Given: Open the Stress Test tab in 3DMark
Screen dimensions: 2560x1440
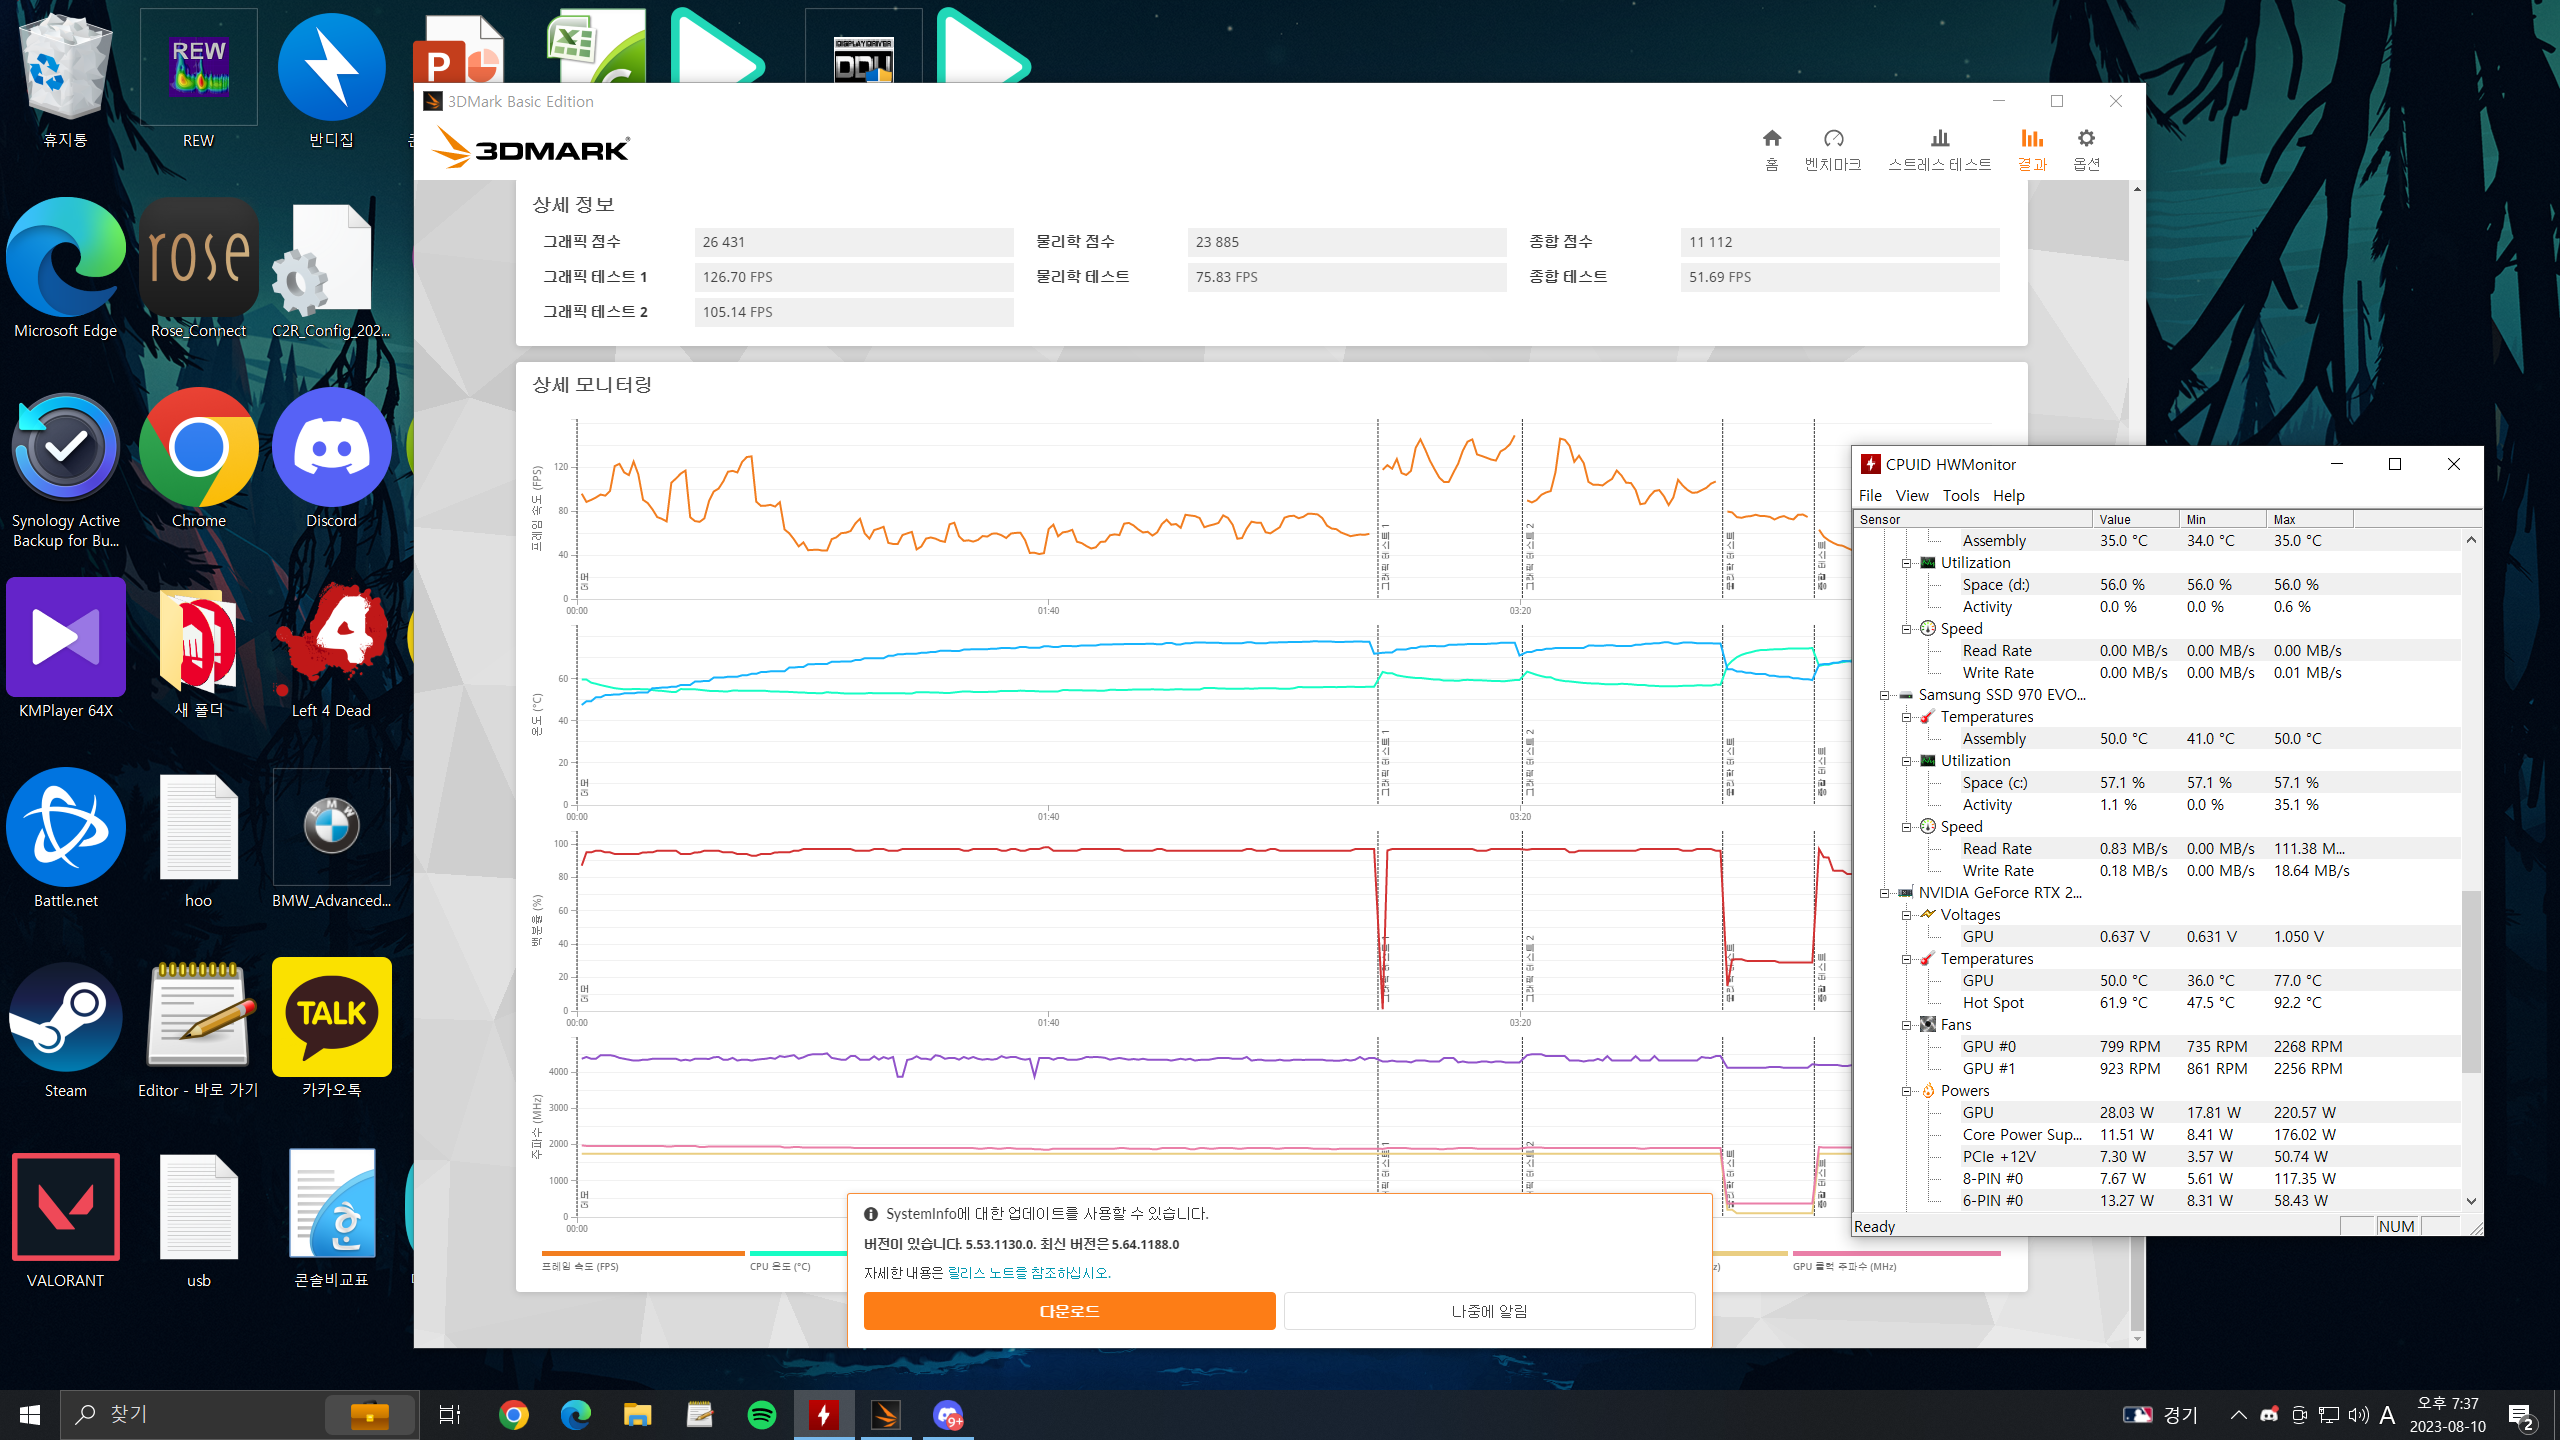Looking at the screenshot, I should point(1939,149).
